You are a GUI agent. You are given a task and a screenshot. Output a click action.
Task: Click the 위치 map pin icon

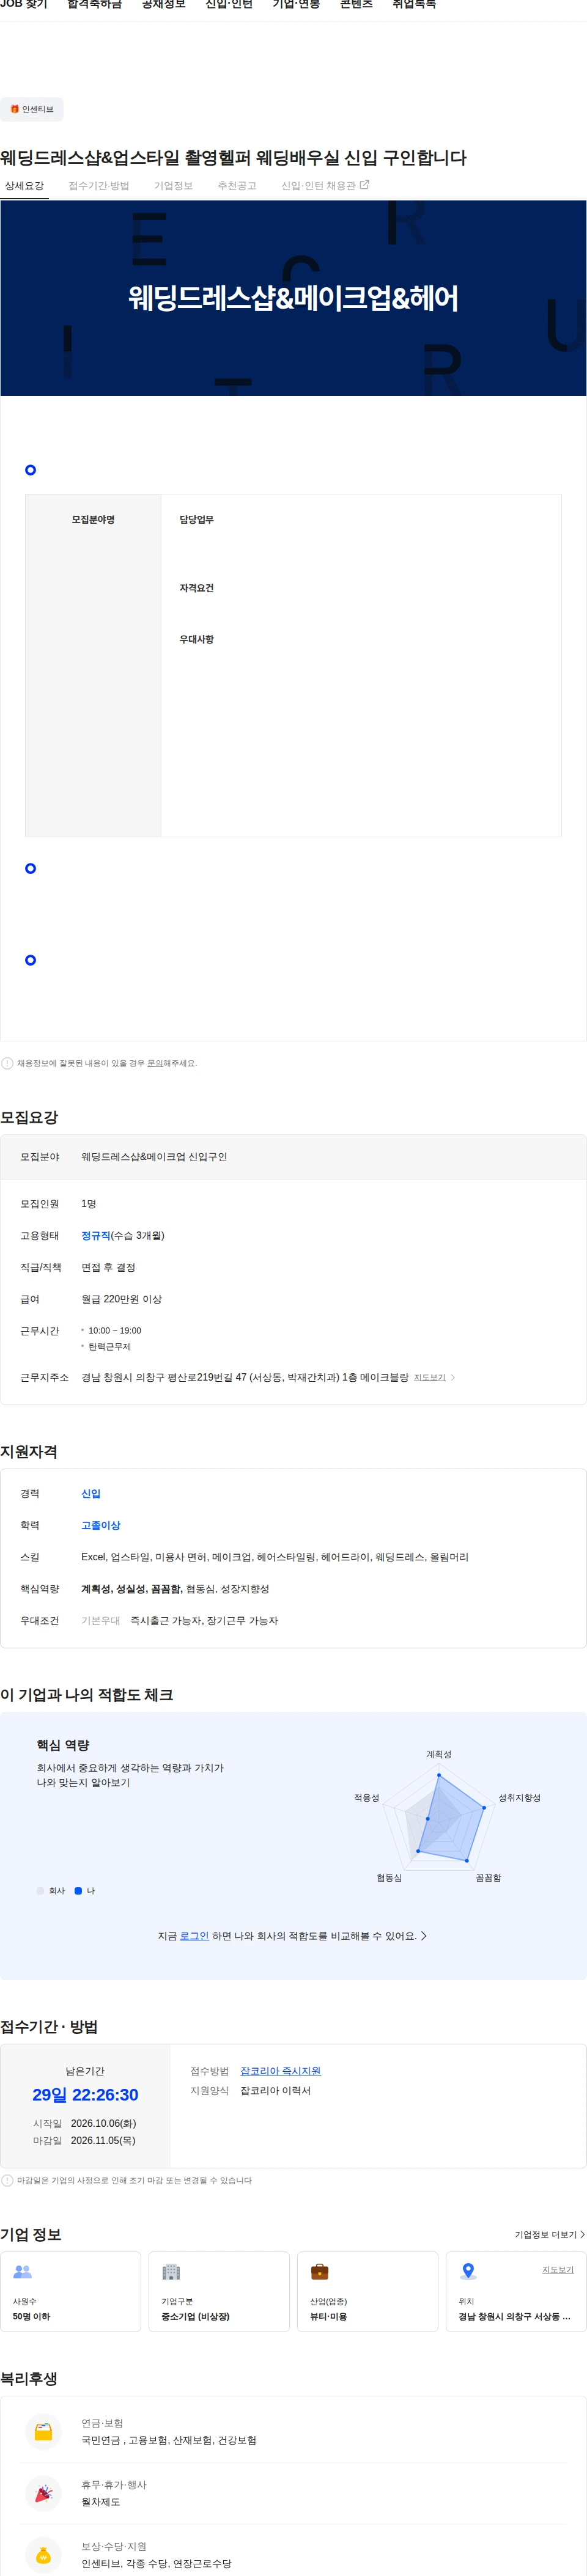click(x=468, y=2272)
